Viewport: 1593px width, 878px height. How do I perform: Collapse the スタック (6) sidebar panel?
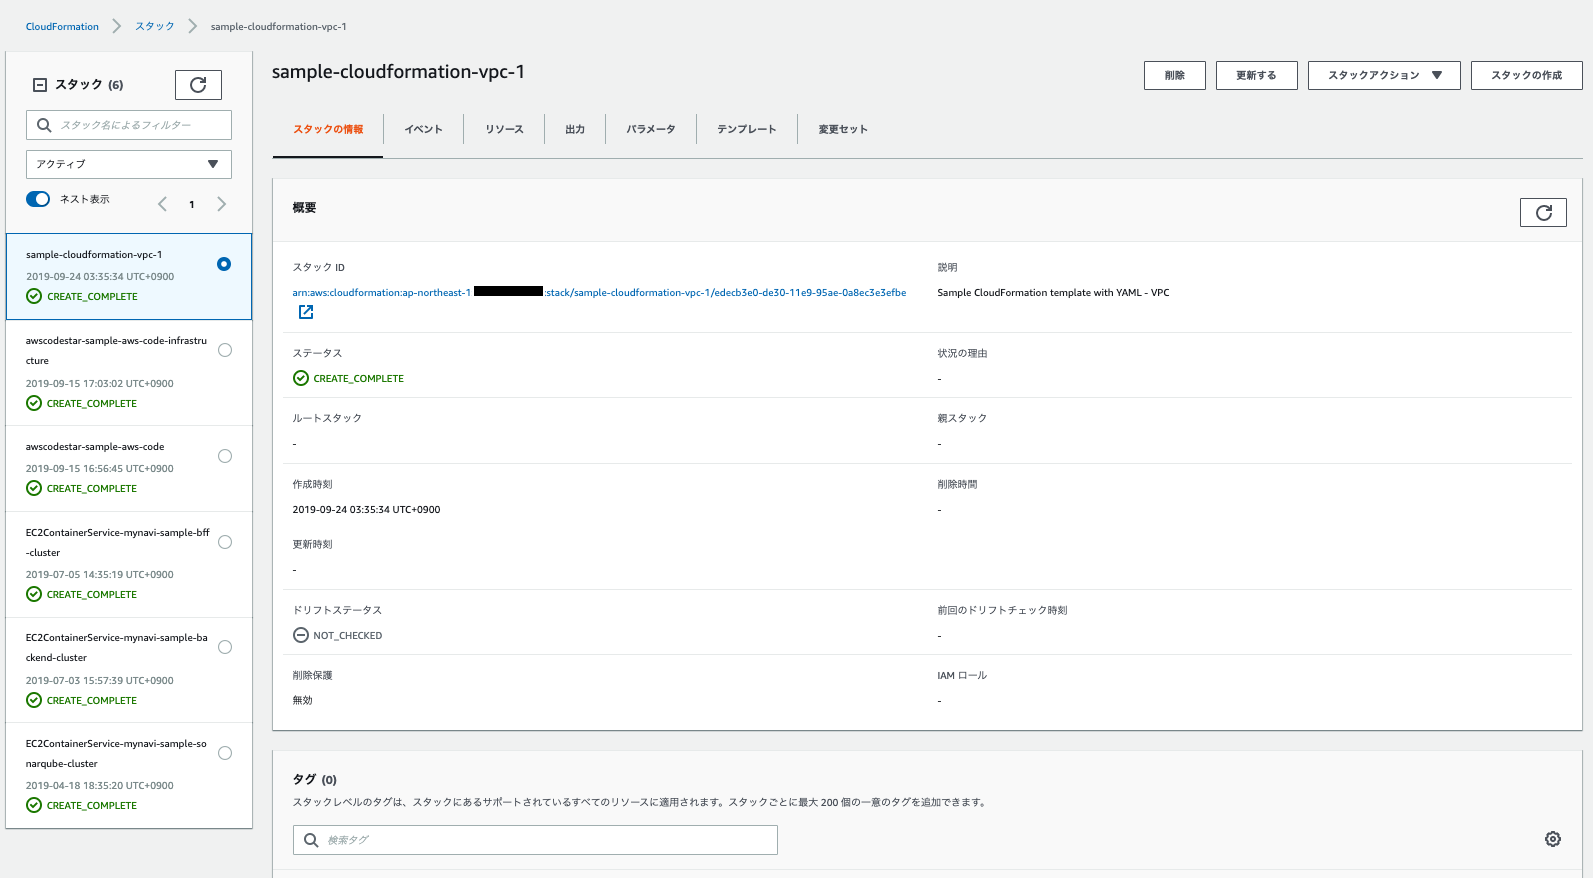click(40, 85)
